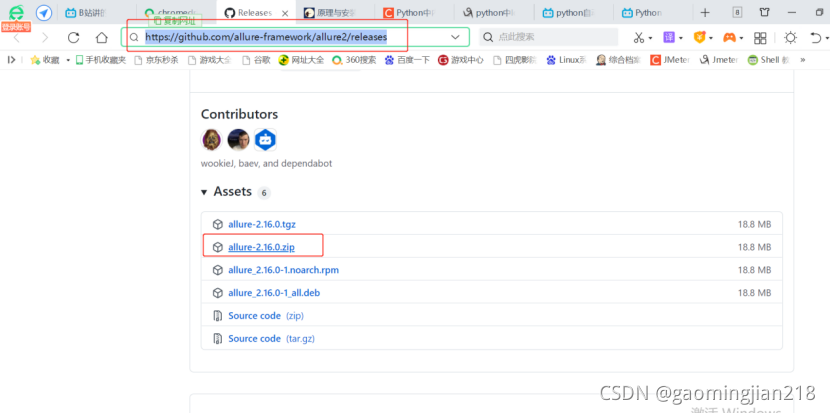830x414 pixels.
Task: Expand the 收藏 bookmarks dropdown arrow
Action: (x=68, y=60)
